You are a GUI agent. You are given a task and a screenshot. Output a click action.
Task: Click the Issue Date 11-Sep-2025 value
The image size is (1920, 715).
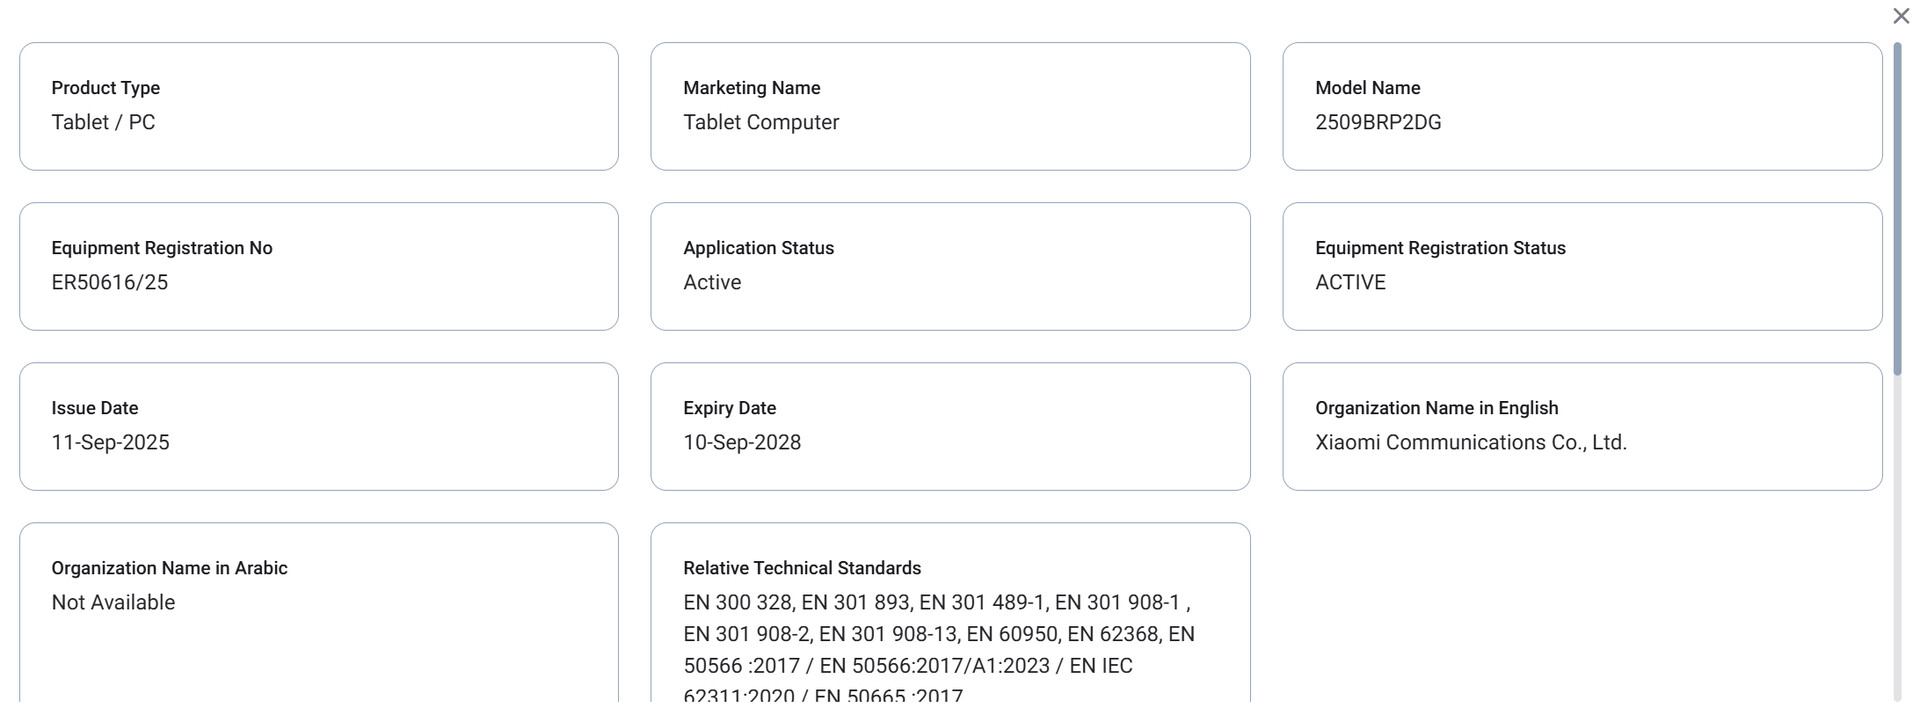(x=110, y=442)
